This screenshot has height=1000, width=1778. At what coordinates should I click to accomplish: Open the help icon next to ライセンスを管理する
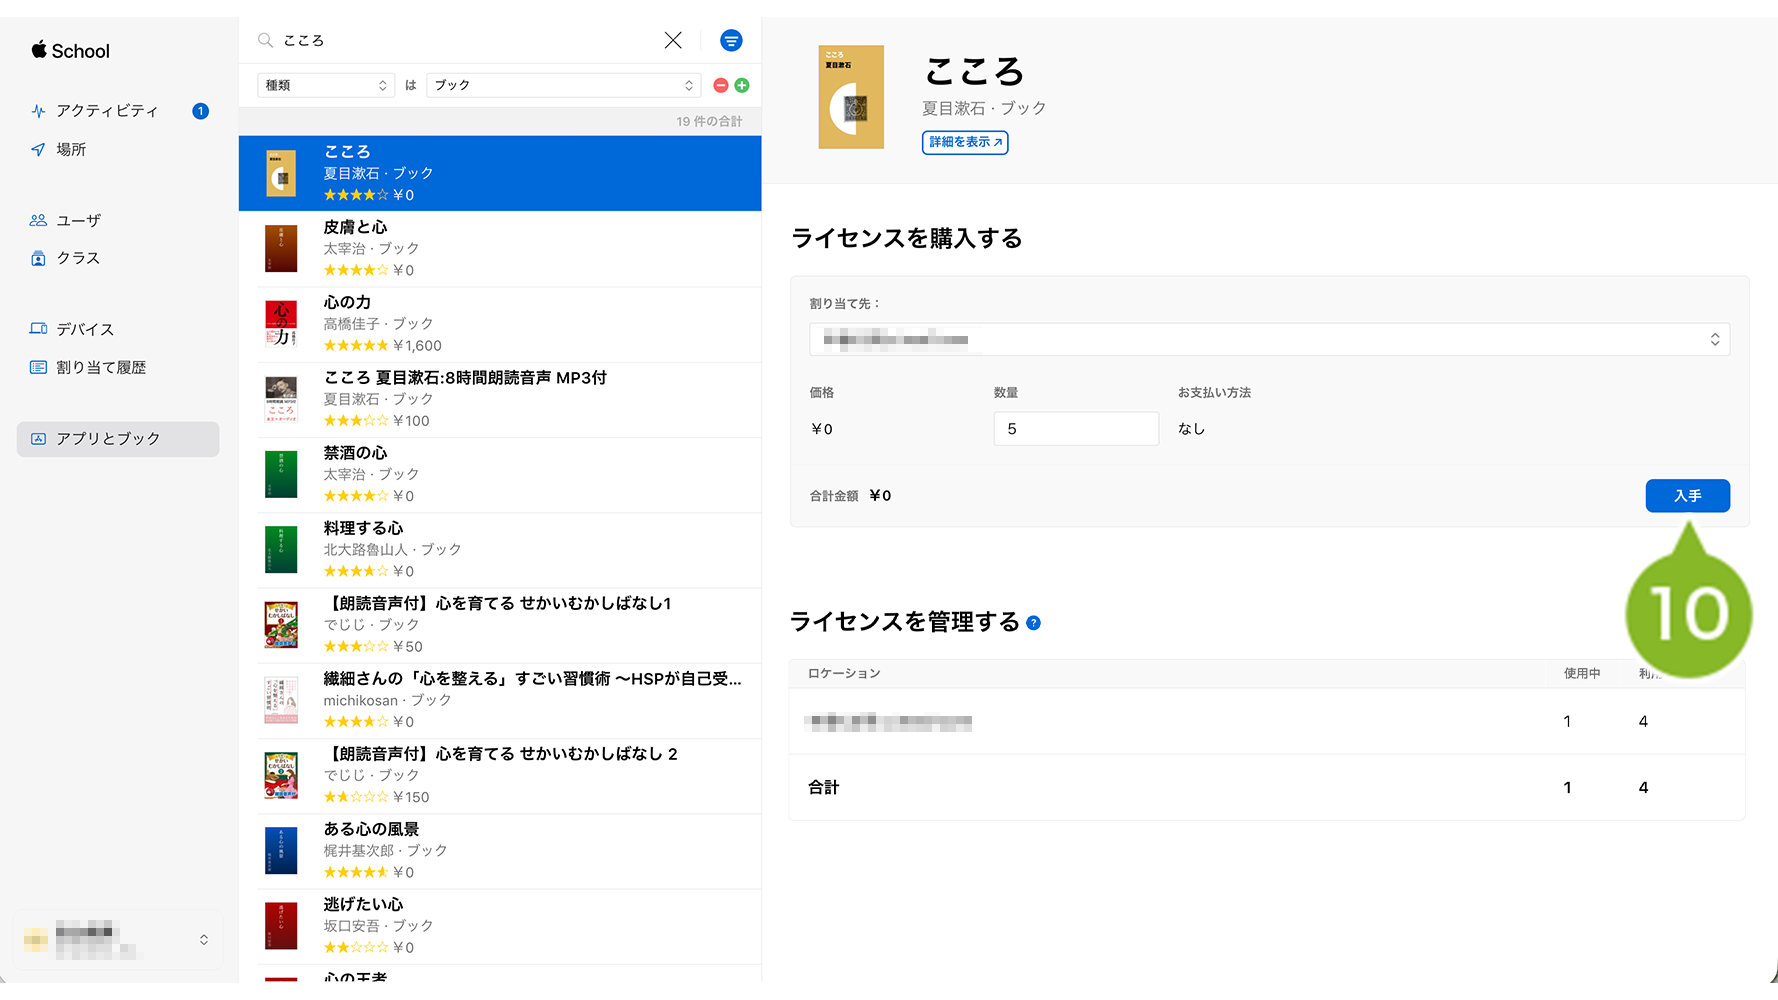coord(1034,623)
